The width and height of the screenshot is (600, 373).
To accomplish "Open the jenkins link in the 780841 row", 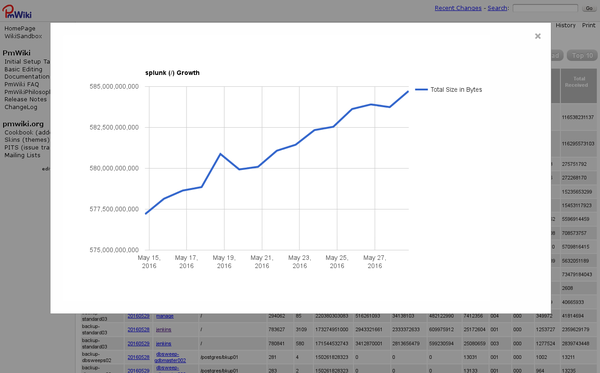I will [163, 344].
